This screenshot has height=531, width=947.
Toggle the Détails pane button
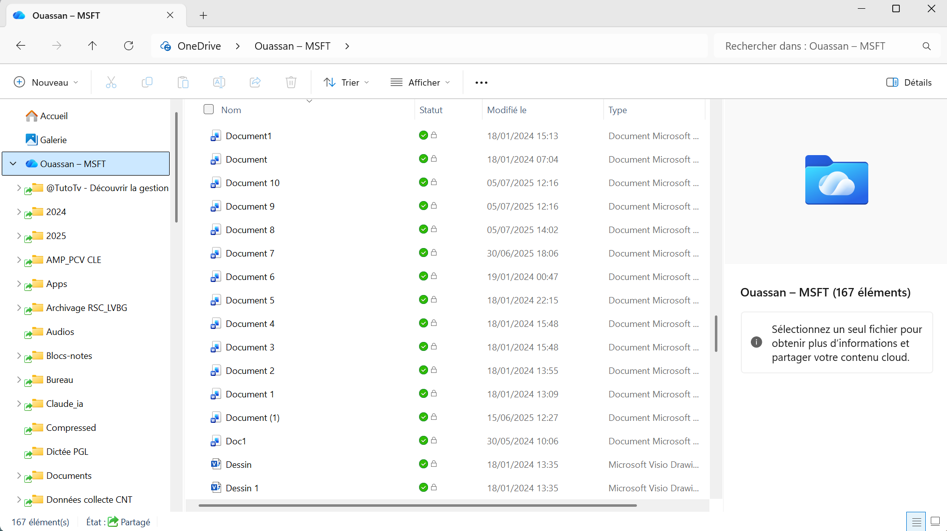[x=908, y=82]
